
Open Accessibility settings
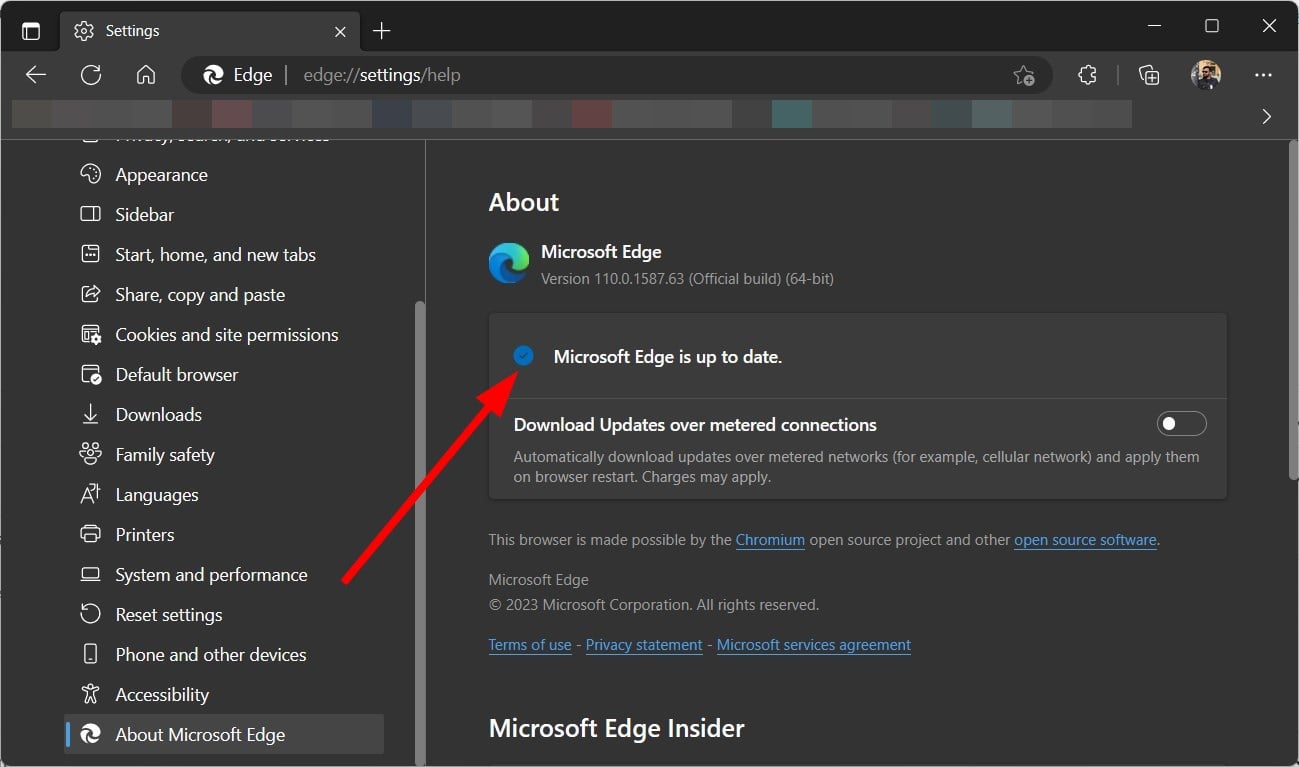point(224,695)
